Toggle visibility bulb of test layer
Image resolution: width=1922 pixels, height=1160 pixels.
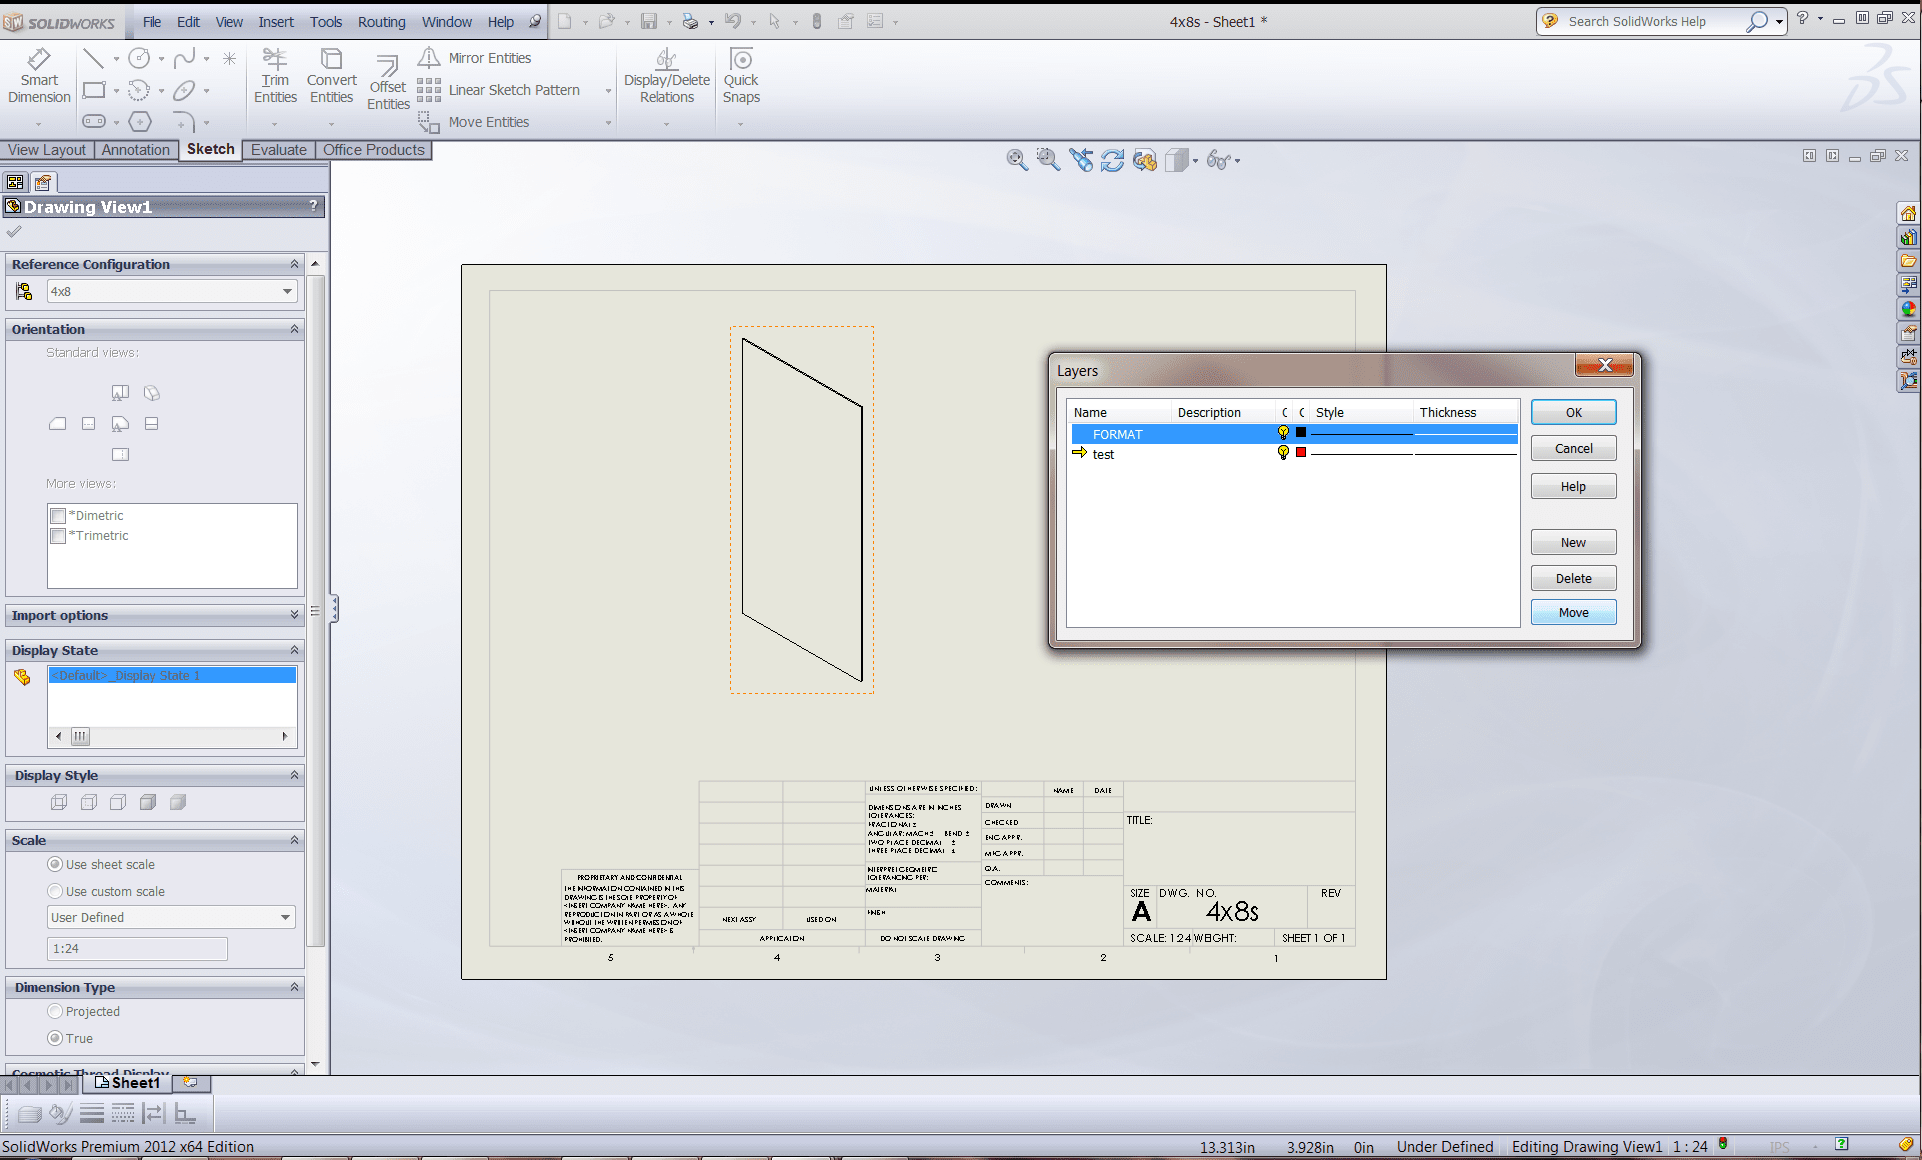(x=1283, y=453)
